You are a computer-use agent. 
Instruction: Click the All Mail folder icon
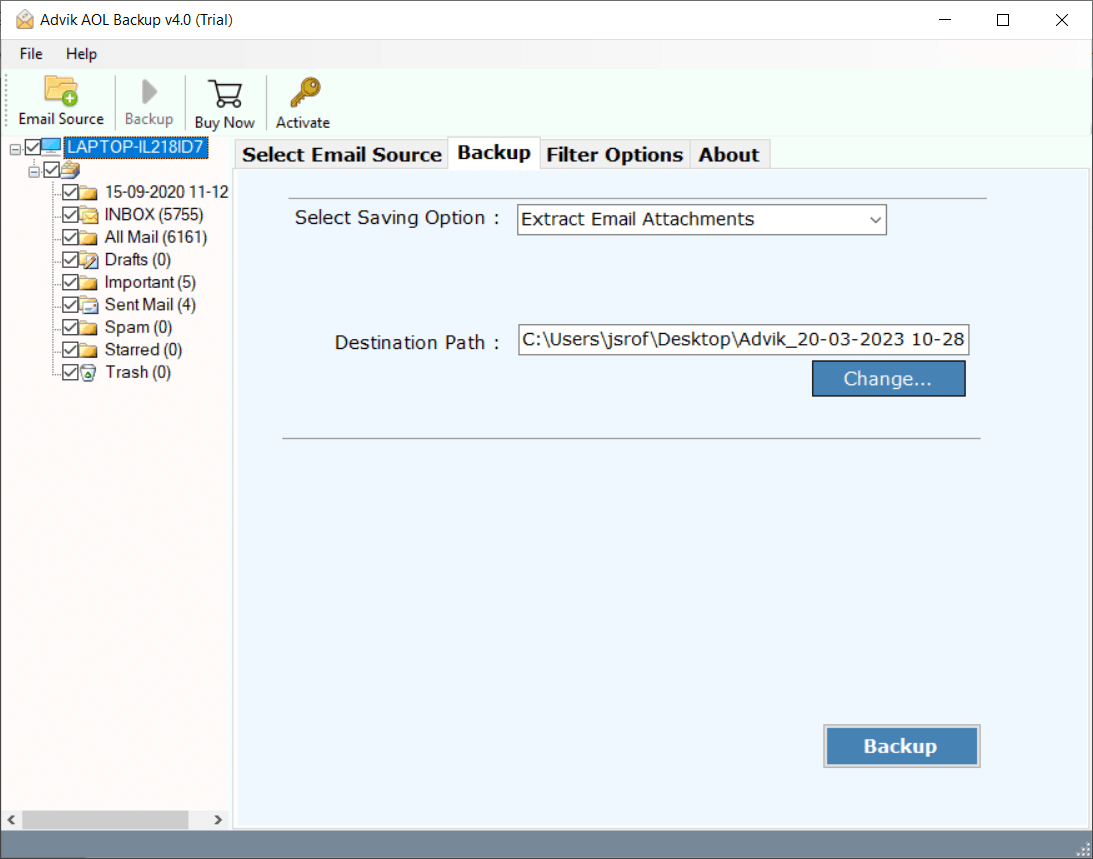[x=89, y=238]
